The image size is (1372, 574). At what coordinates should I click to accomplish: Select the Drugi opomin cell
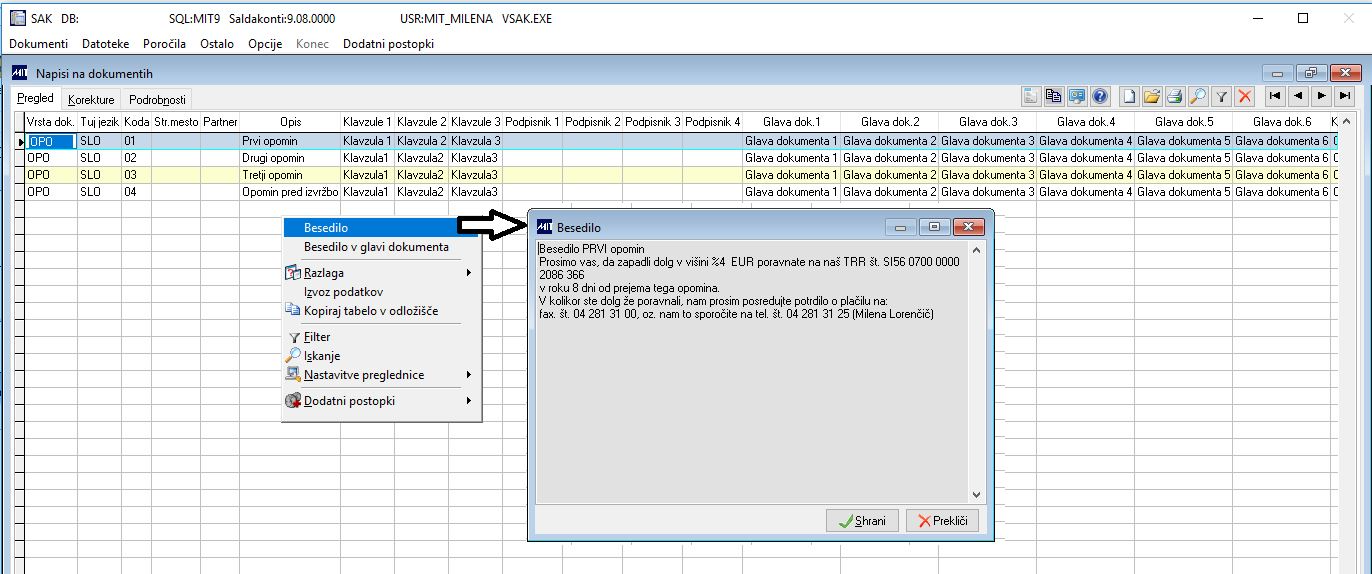tap(290, 158)
